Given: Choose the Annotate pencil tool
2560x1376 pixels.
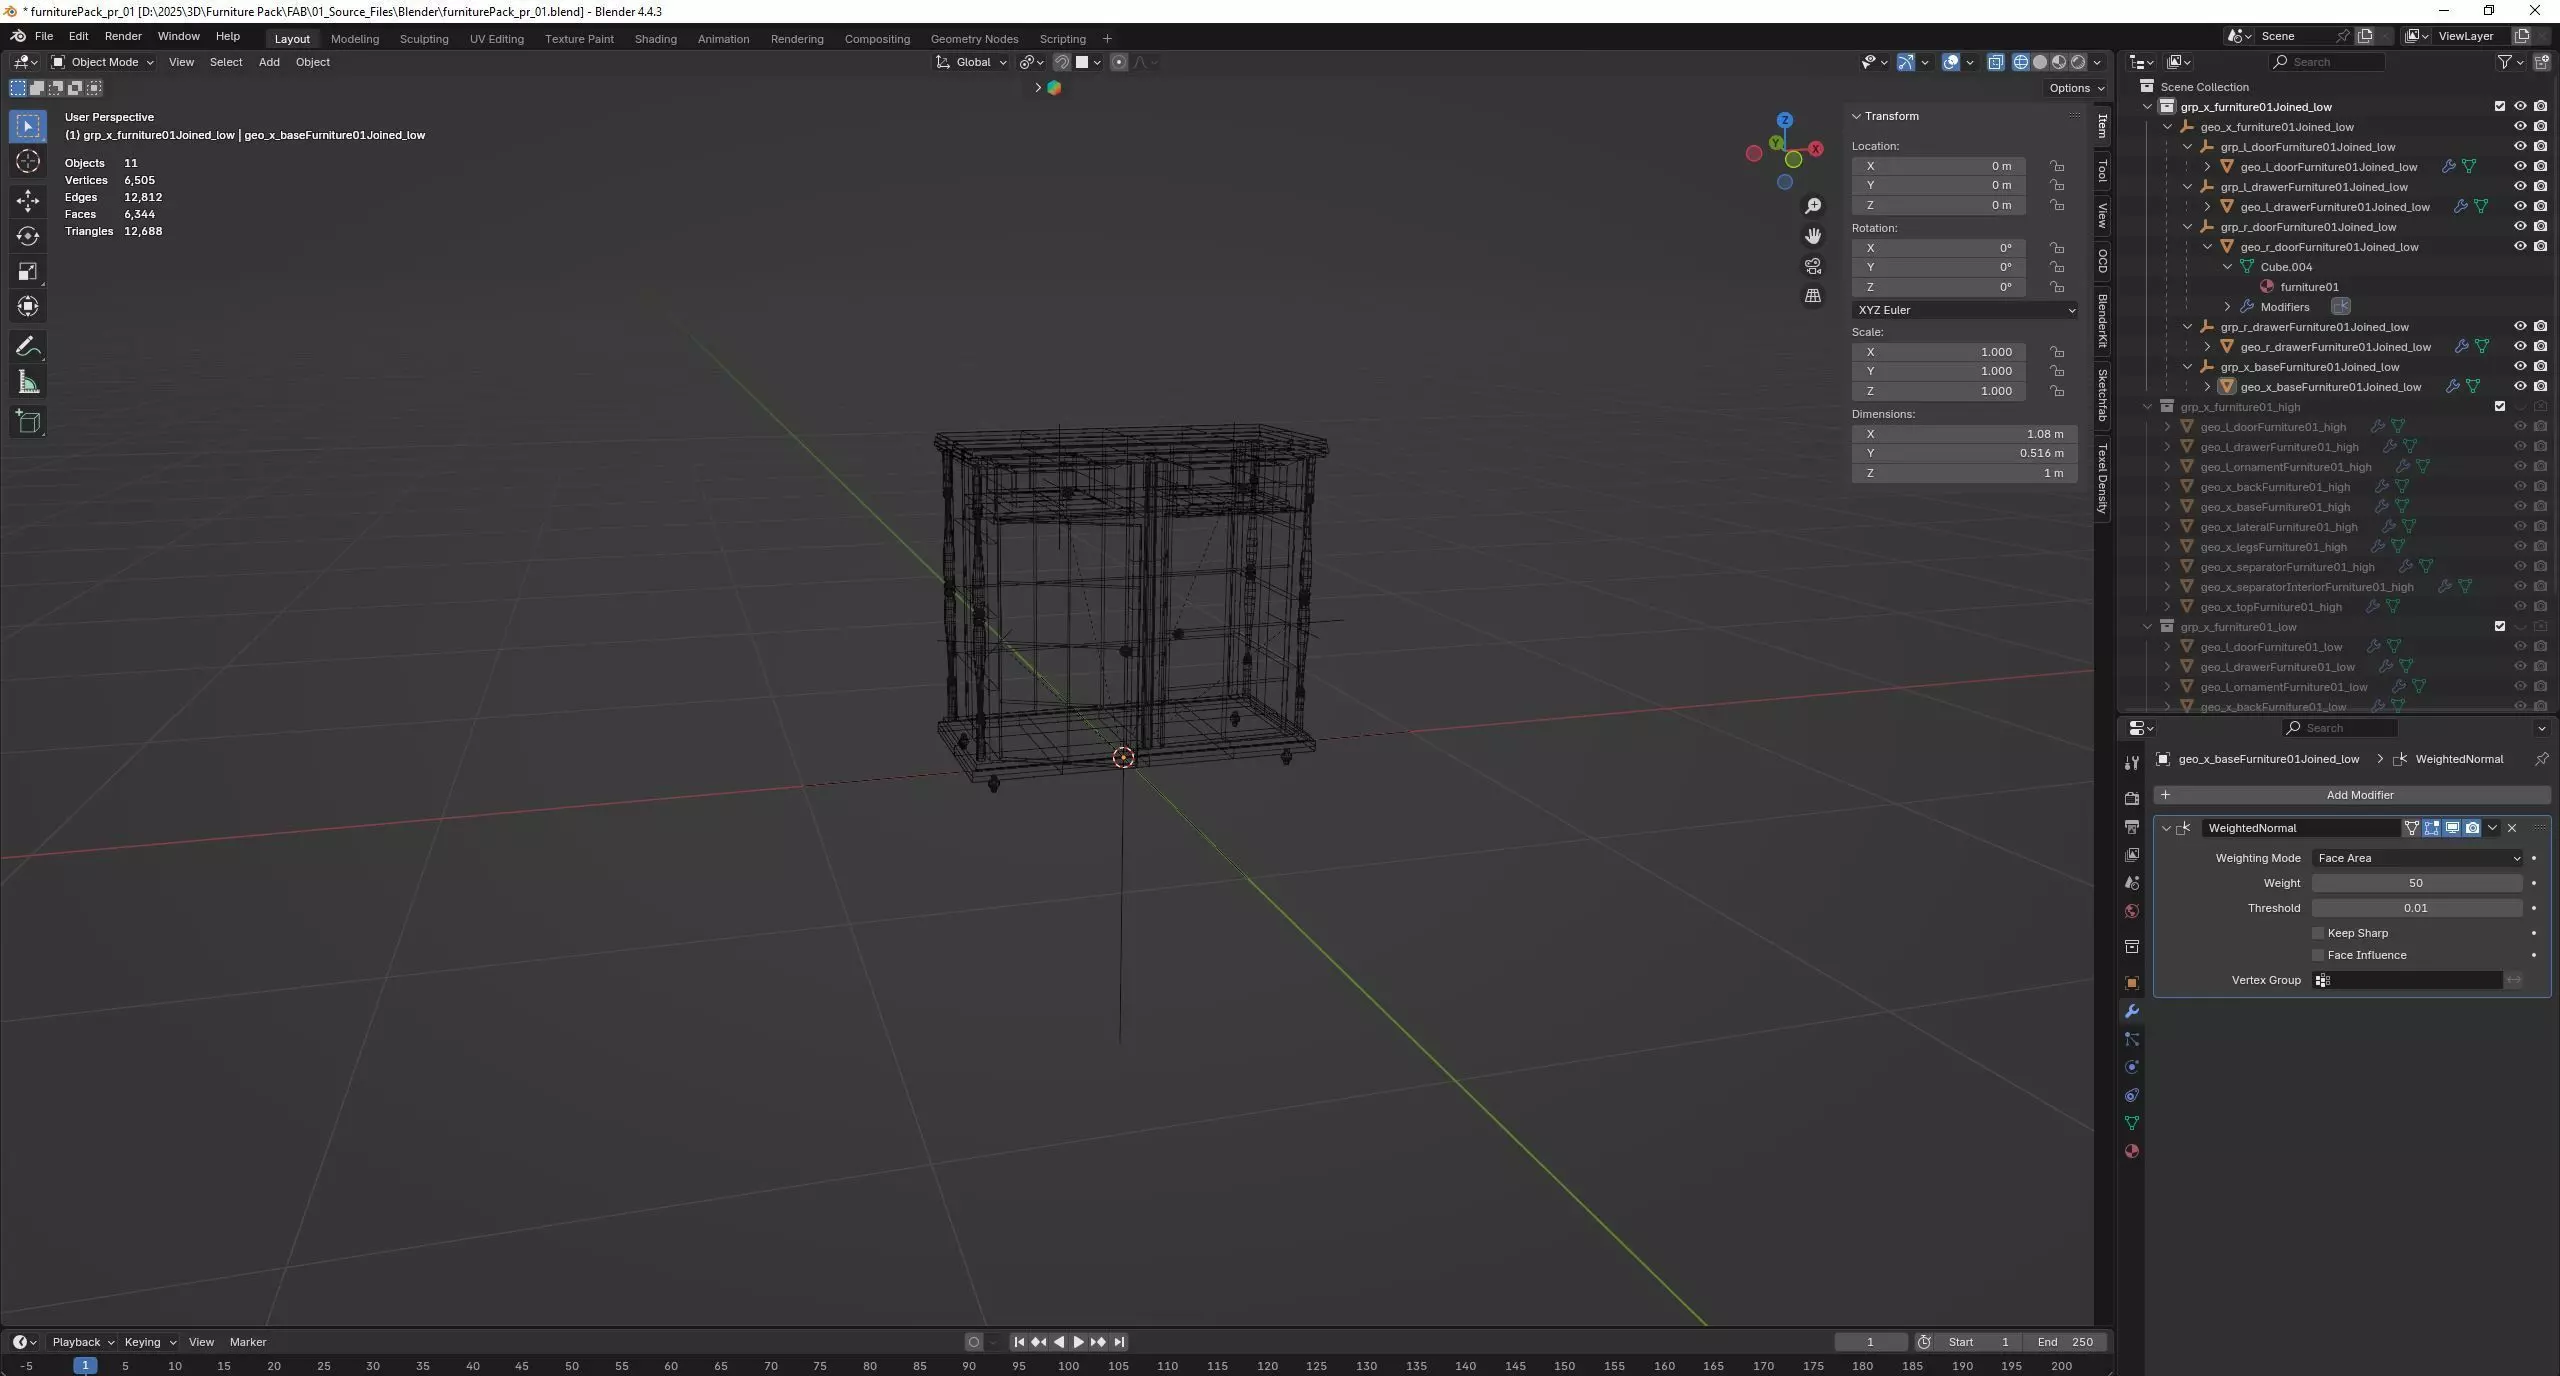Looking at the screenshot, I should point(28,347).
